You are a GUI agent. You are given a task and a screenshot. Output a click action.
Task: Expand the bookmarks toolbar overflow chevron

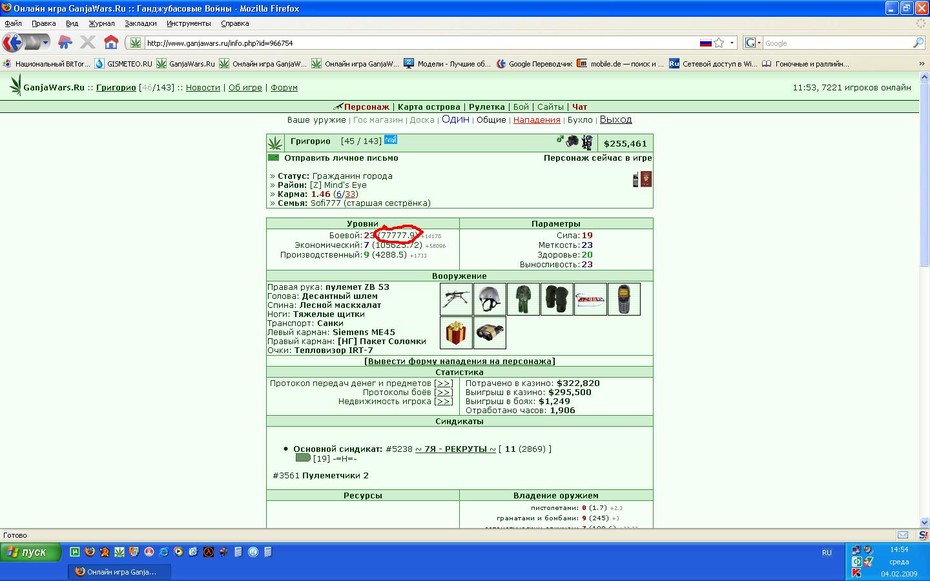point(922,63)
